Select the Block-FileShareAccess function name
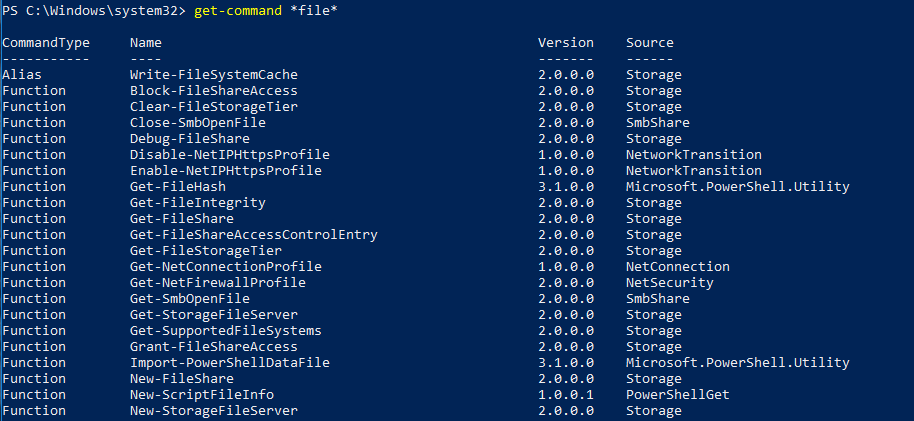This screenshot has height=421, width=914. tap(213, 91)
